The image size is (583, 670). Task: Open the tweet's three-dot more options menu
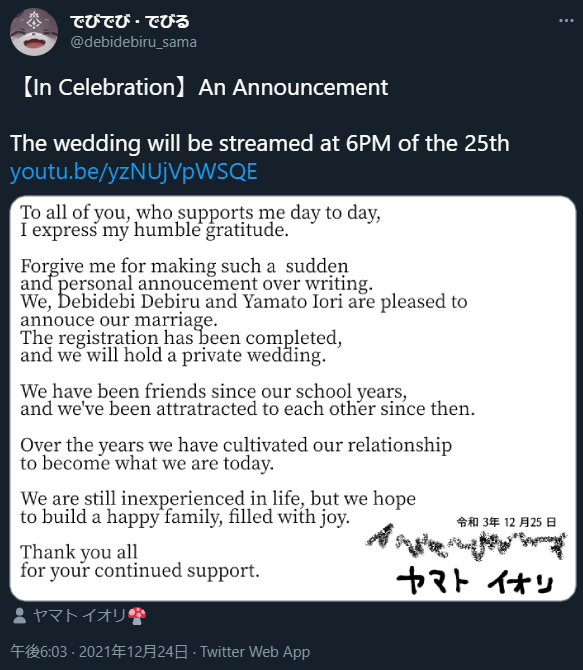point(566,21)
